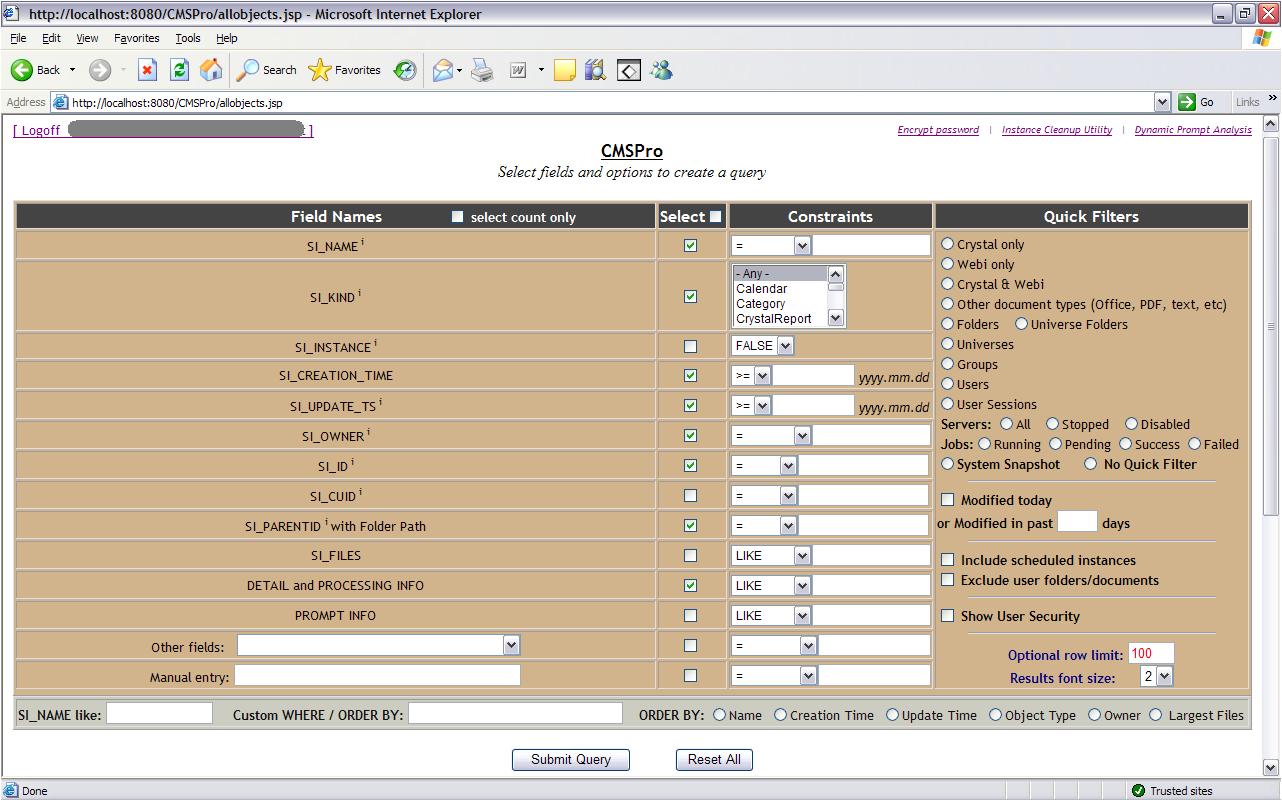This screenshot has height=802, width=1282.
Task: Open SI_OWNER operator dropdown
Action: [771, 436]
